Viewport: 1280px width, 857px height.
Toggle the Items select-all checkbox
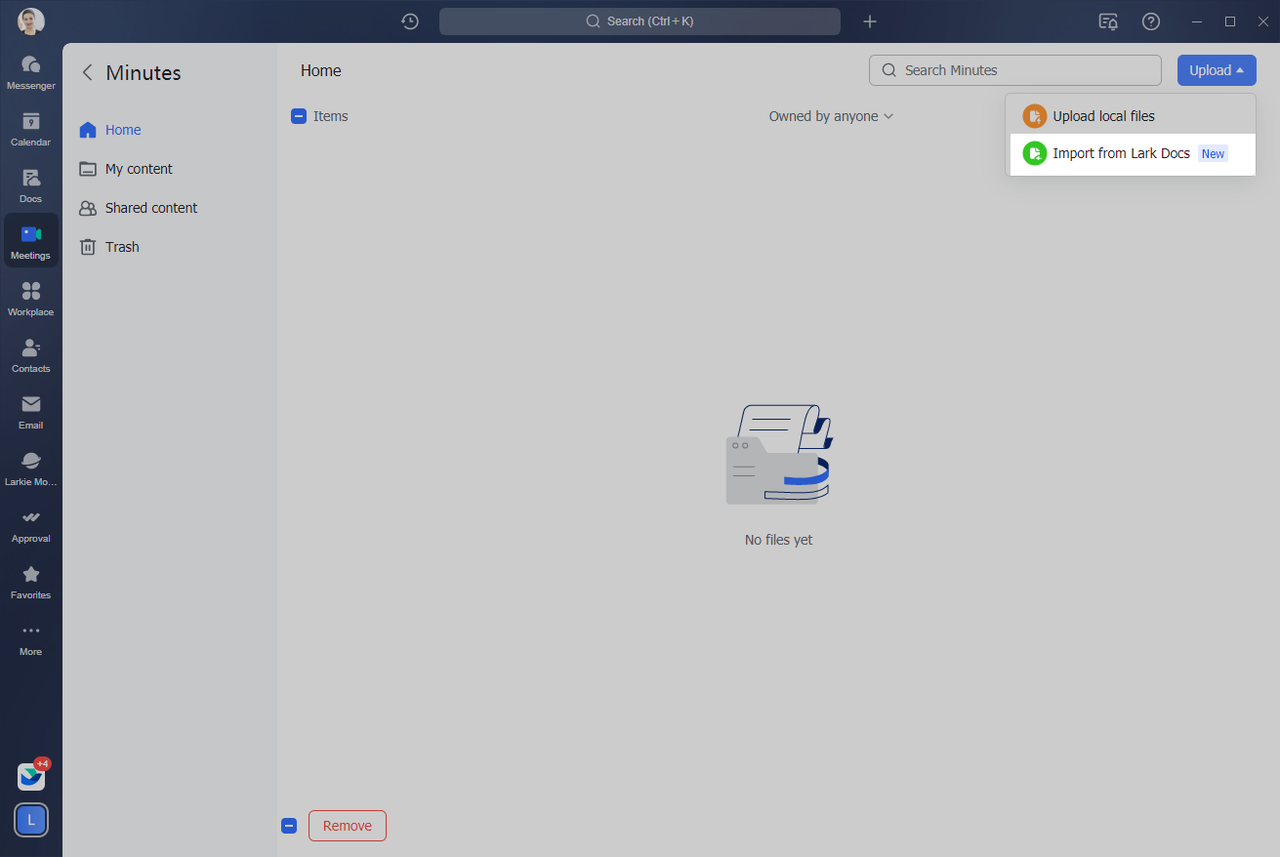298,116
